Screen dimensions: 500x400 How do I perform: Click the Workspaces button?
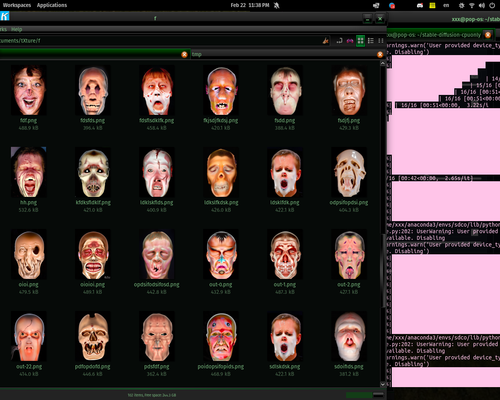[17, 5]
